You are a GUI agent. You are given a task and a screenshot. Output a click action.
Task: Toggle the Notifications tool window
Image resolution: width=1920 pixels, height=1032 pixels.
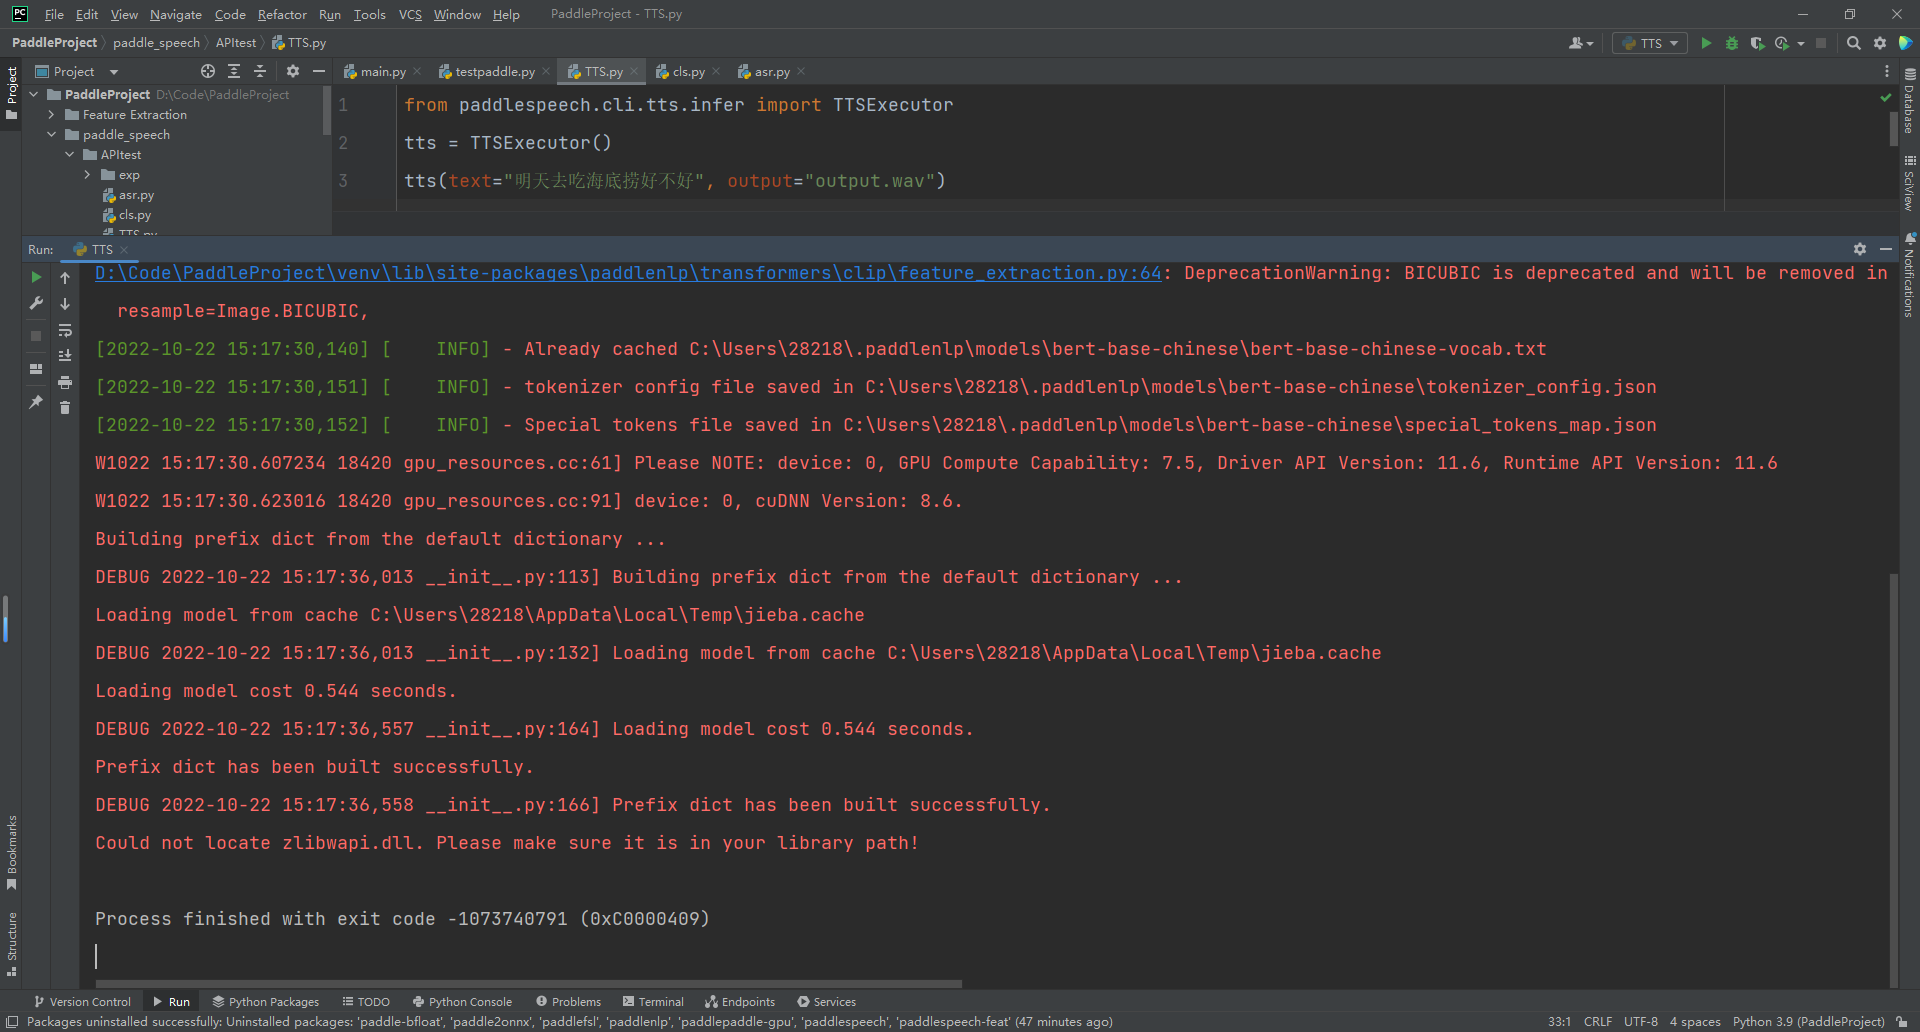pyautogui.click(x=1909, y=275)
